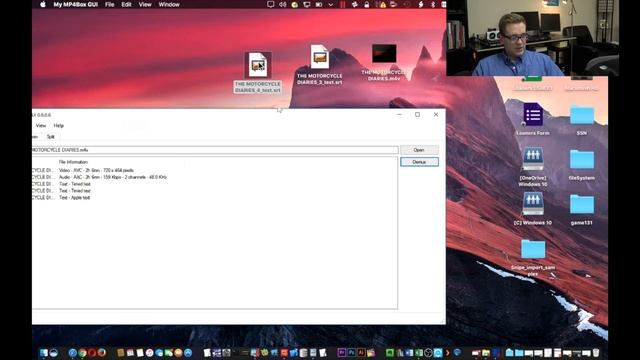
Task: Open the Apple menu
Action: click(42, 4)
